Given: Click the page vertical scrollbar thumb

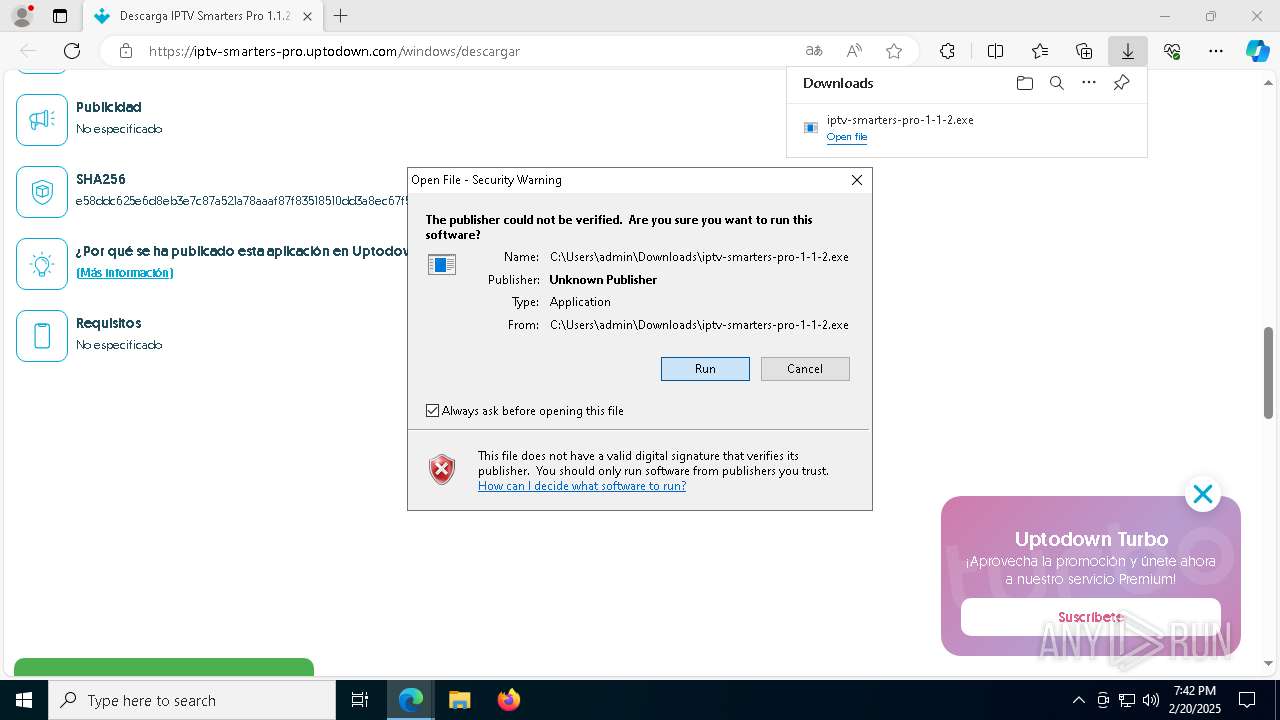Looking at the screenshot, I should (1268, 372).
